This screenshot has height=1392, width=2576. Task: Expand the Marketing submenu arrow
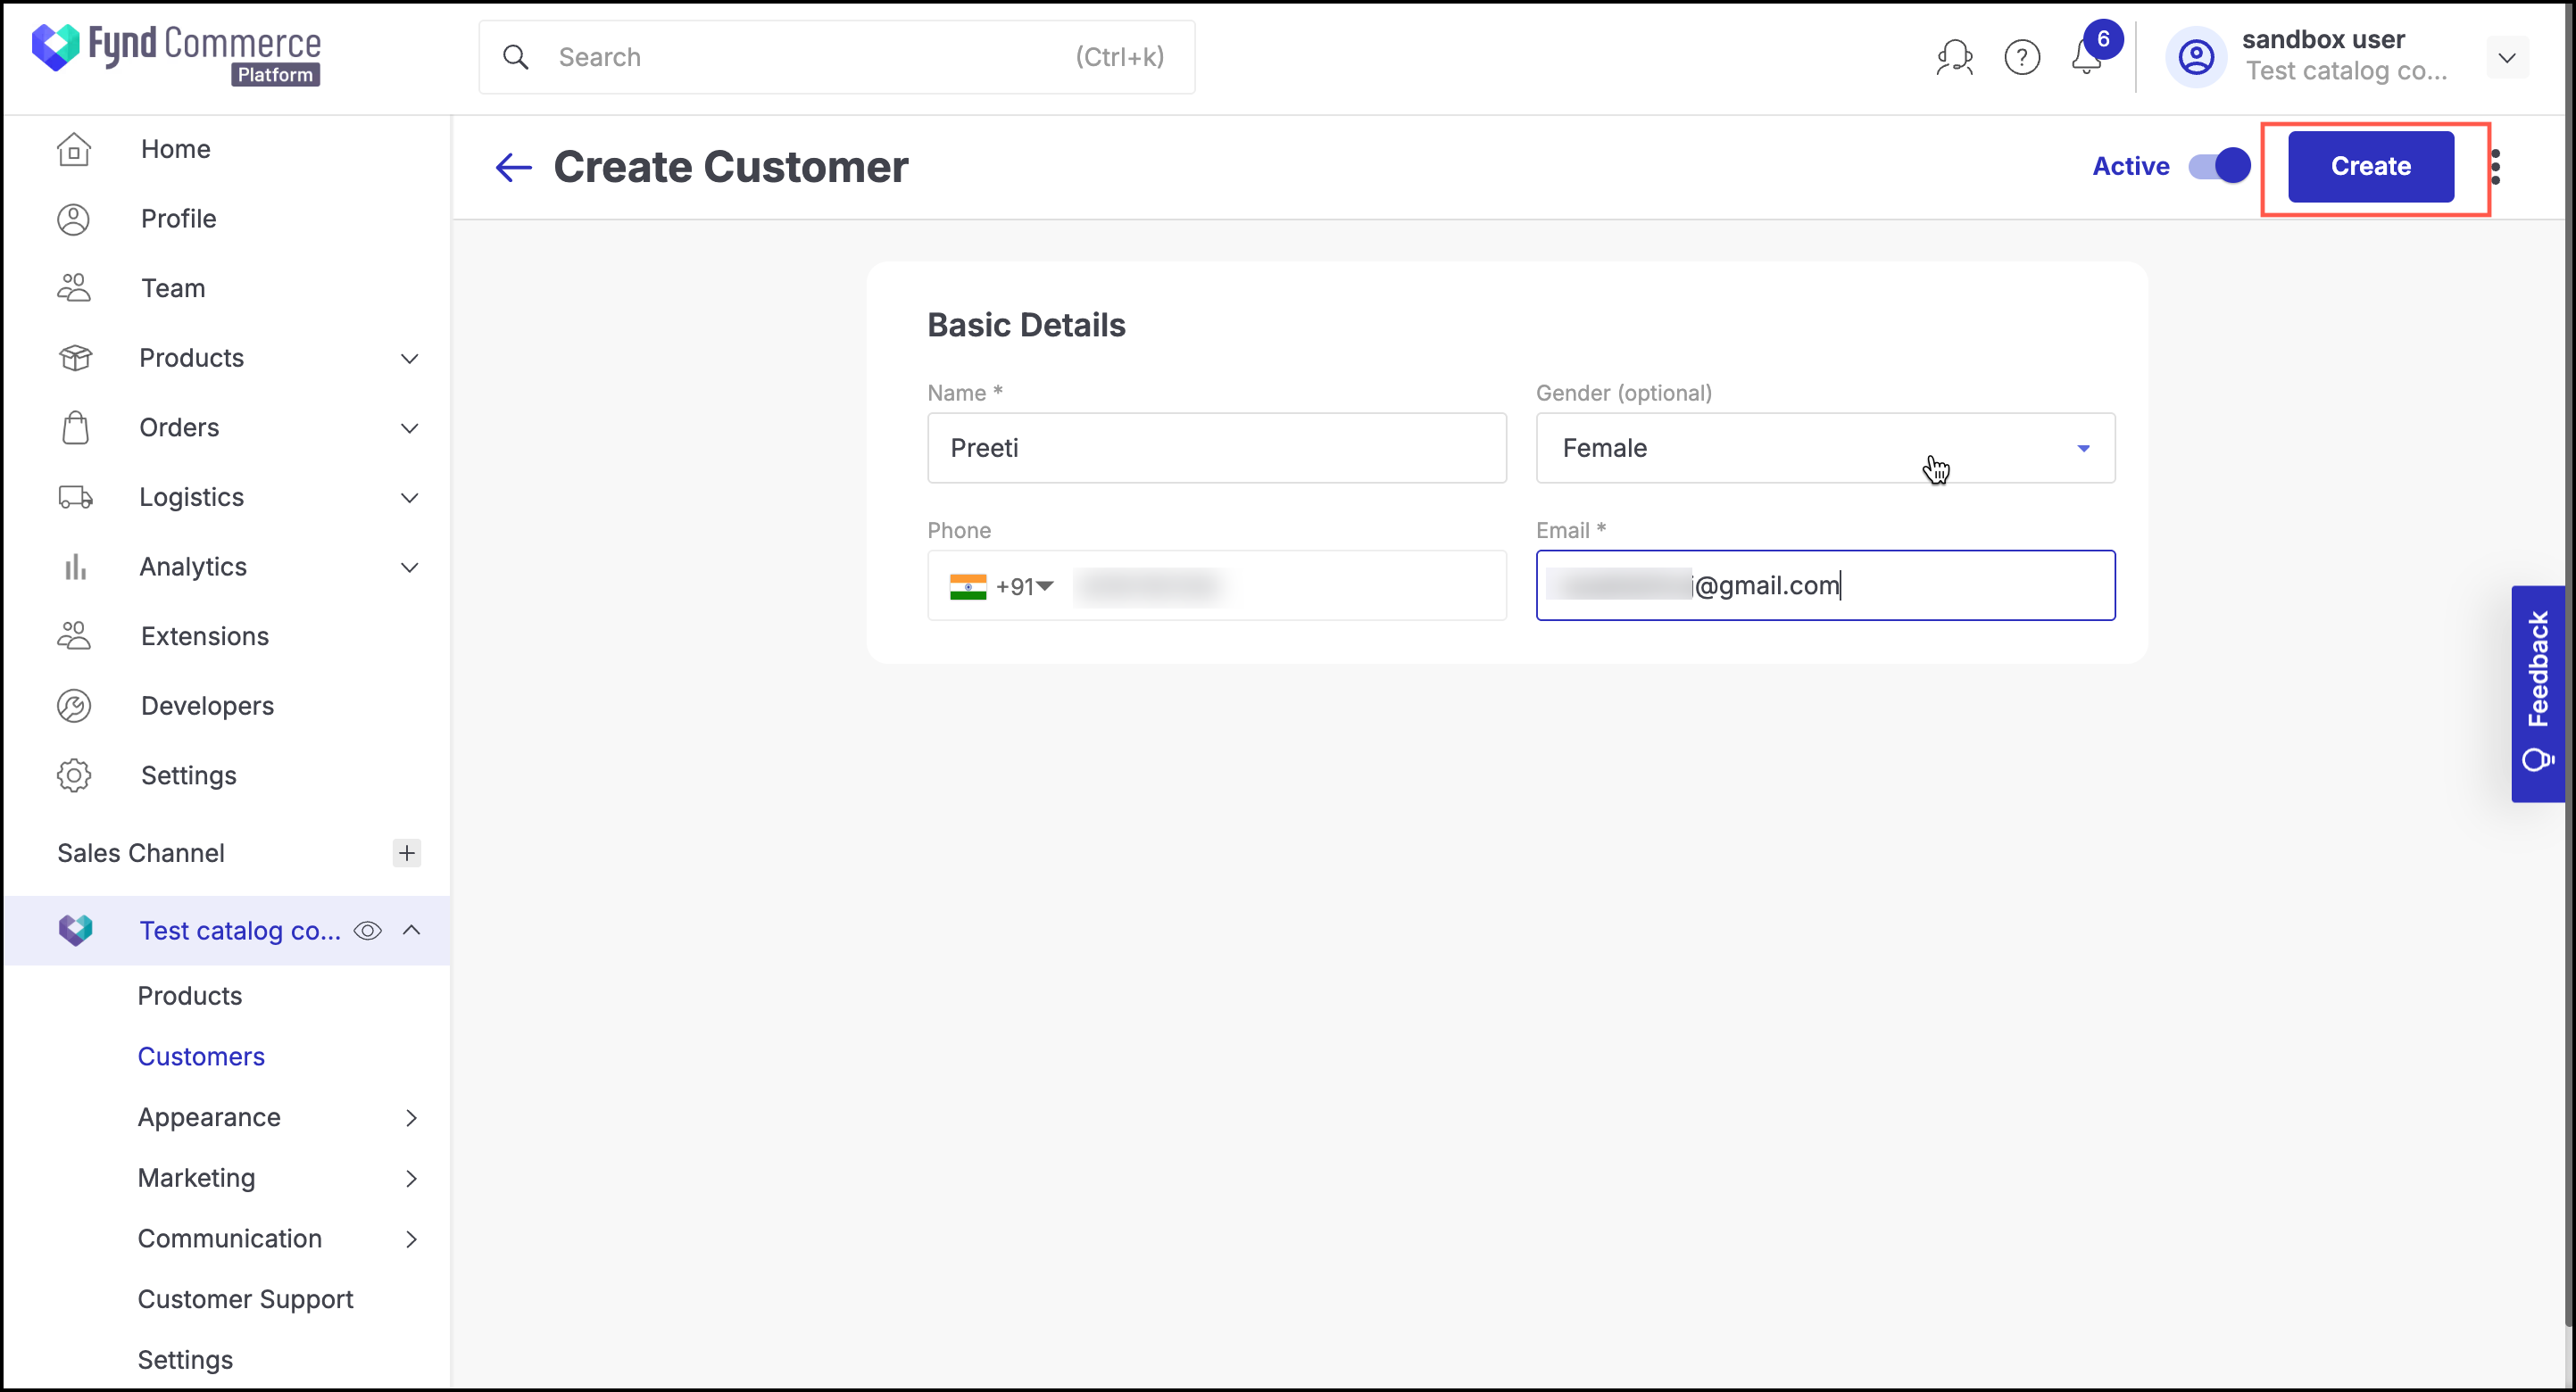tap(411, 1179)
